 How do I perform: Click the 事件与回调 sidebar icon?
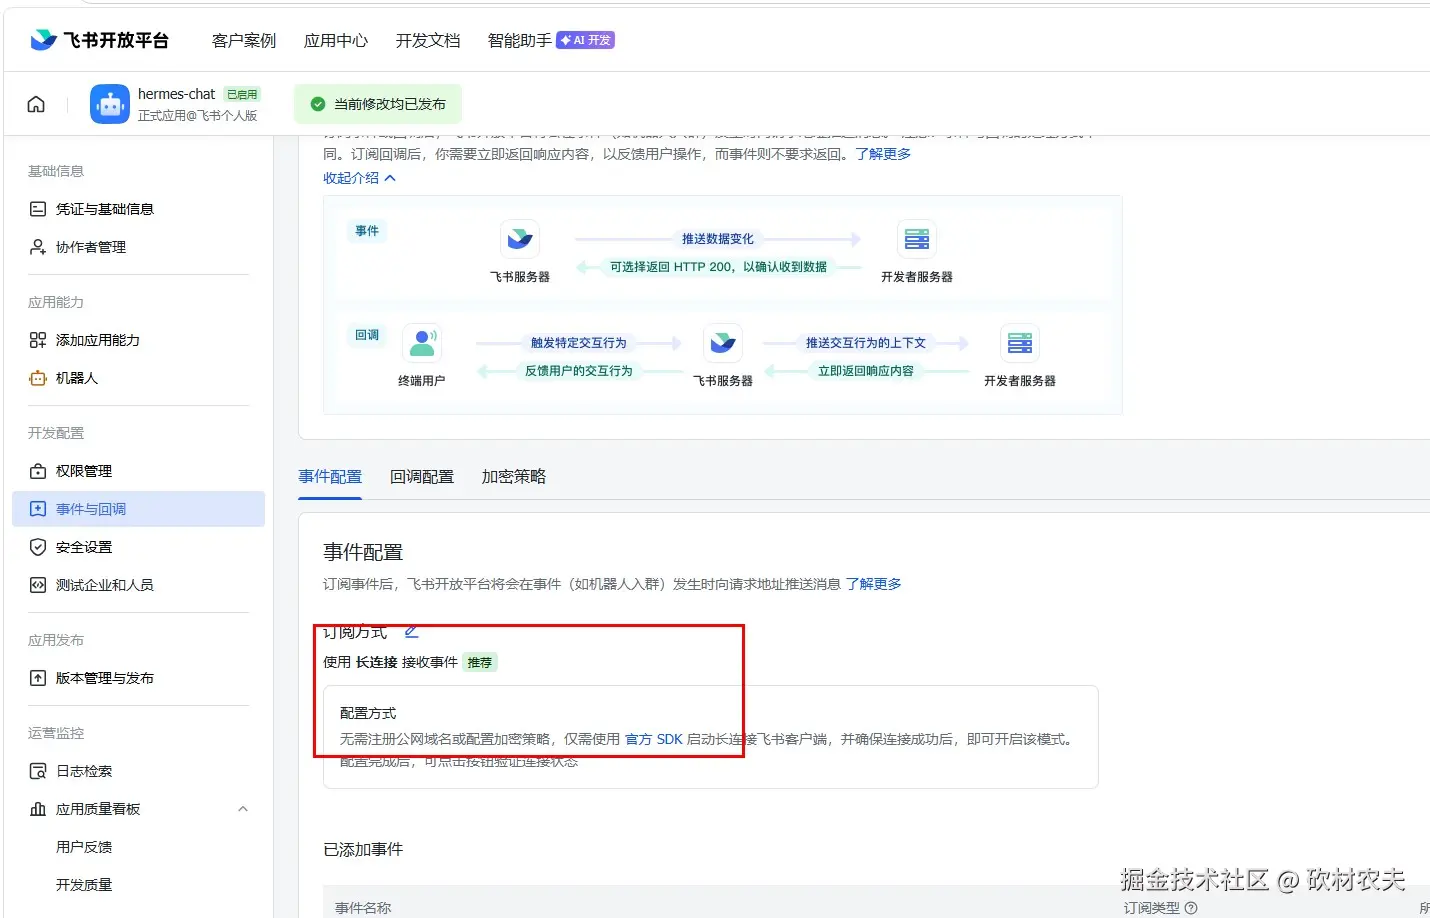click(x=38, y=509)
